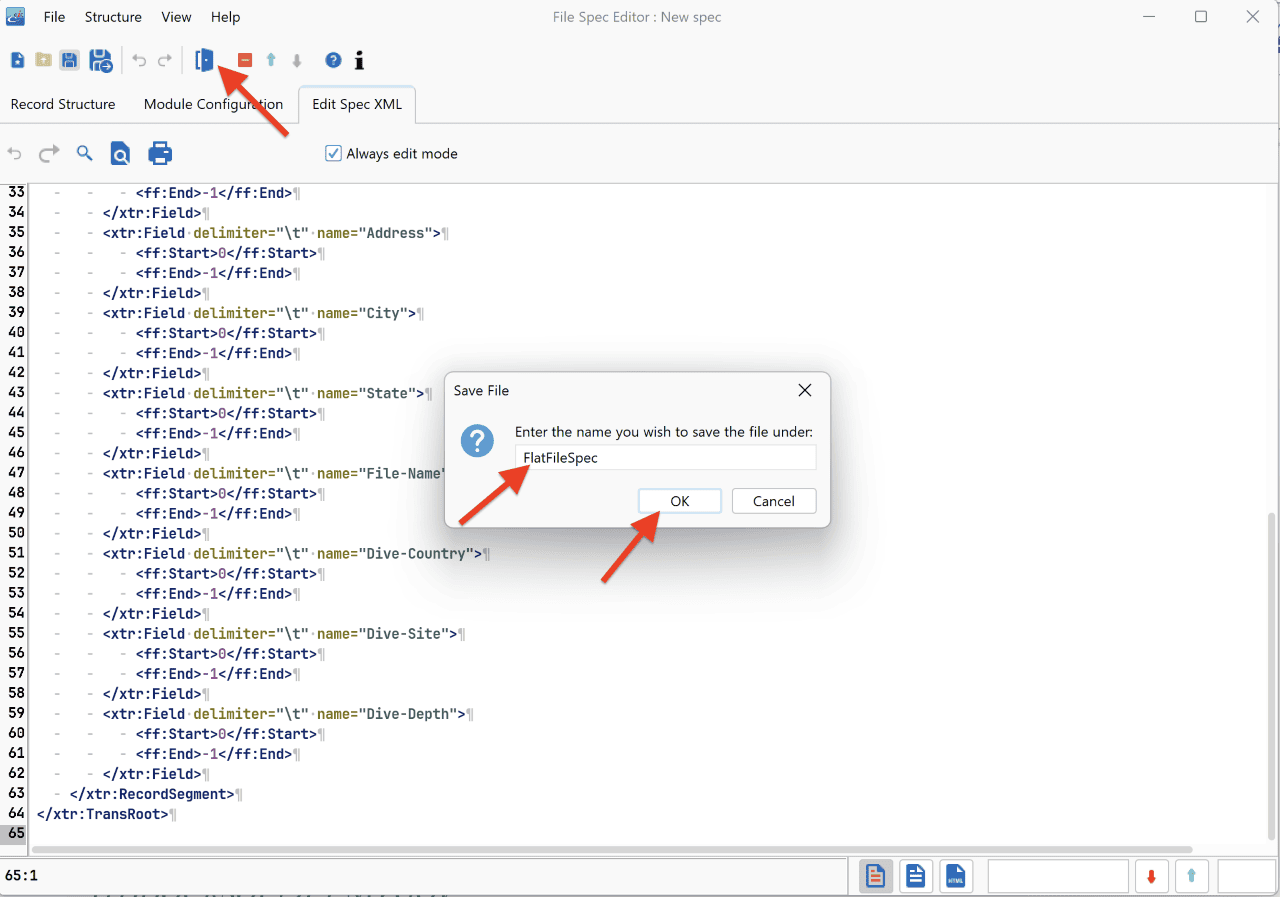Open the Structure menu

113,17
